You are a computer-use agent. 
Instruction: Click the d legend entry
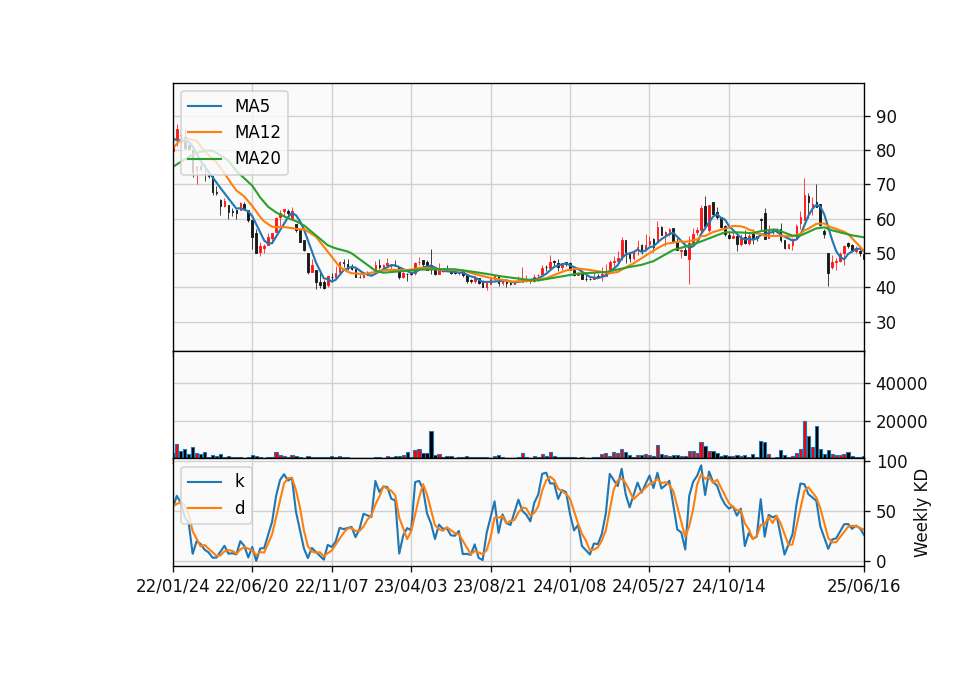tap(240, 508)
